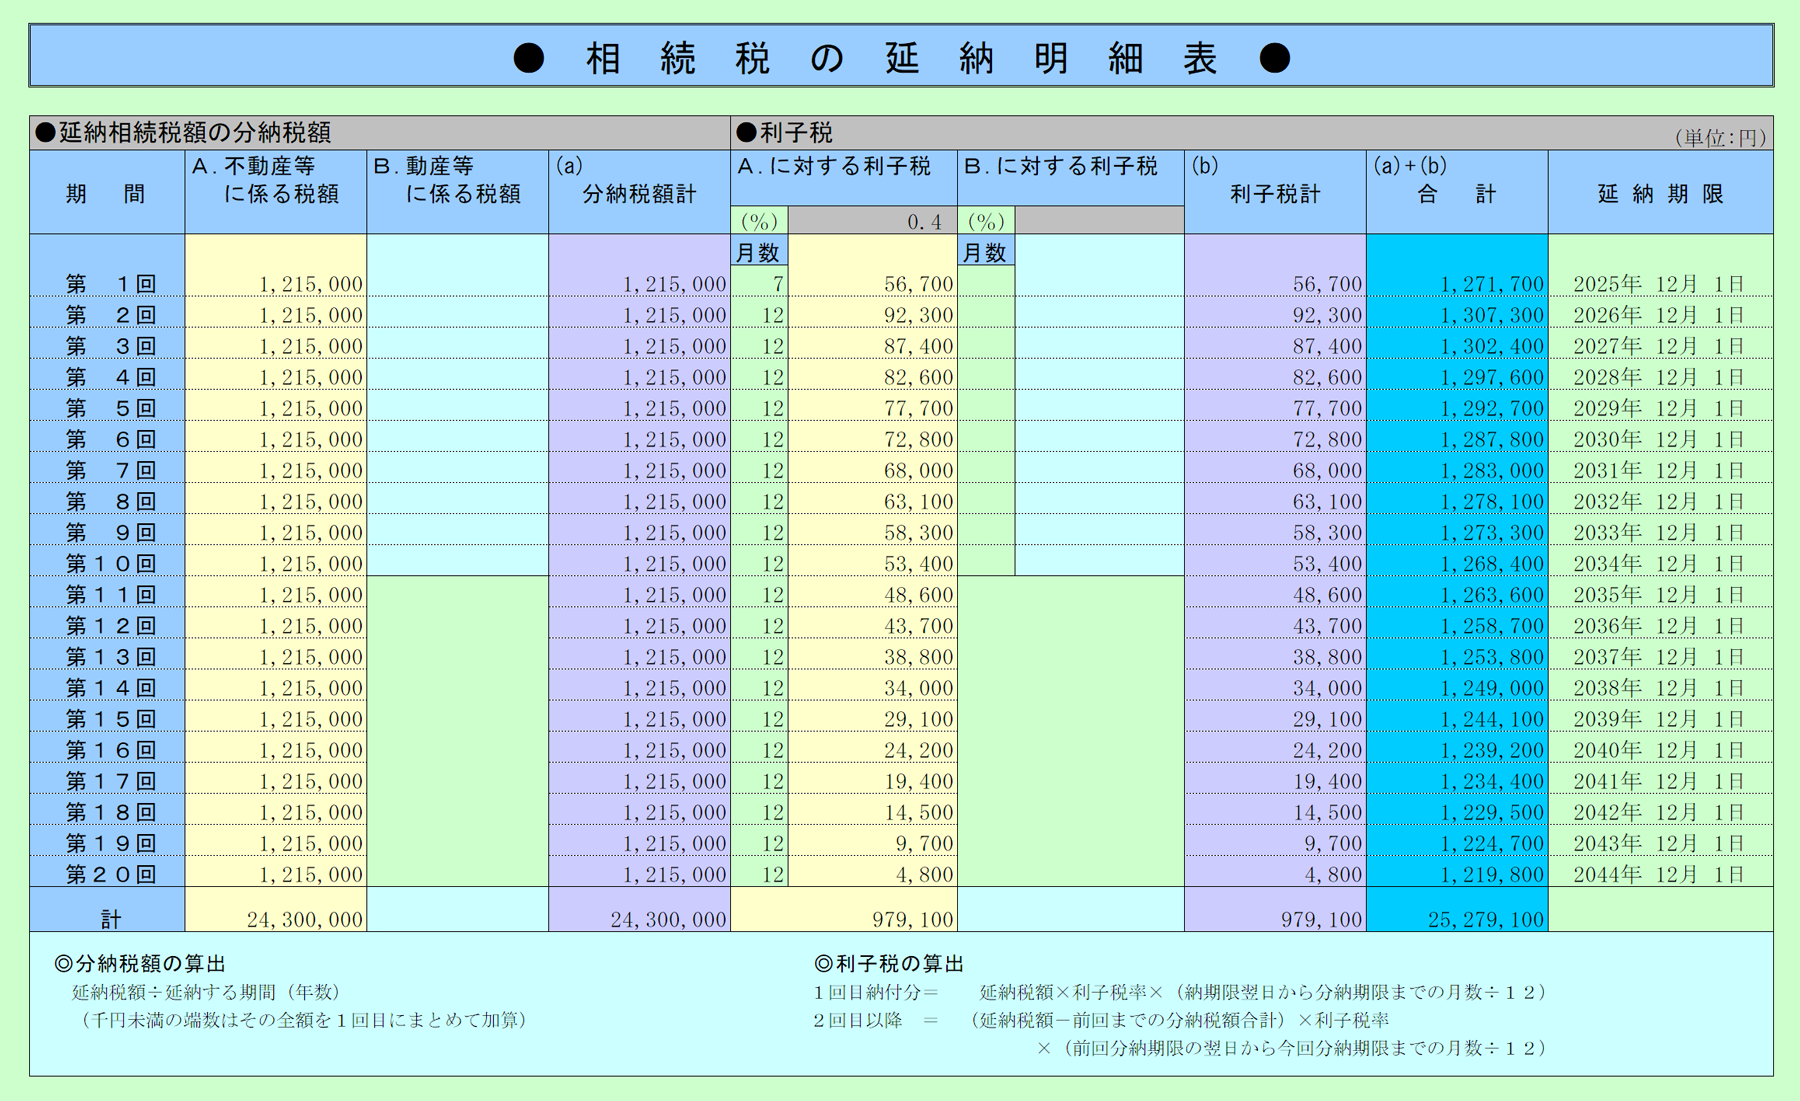The width and height of the screenshot is (1800, 1101).
Task: Click the total 1,219,800 cell
Action: 1457,874
